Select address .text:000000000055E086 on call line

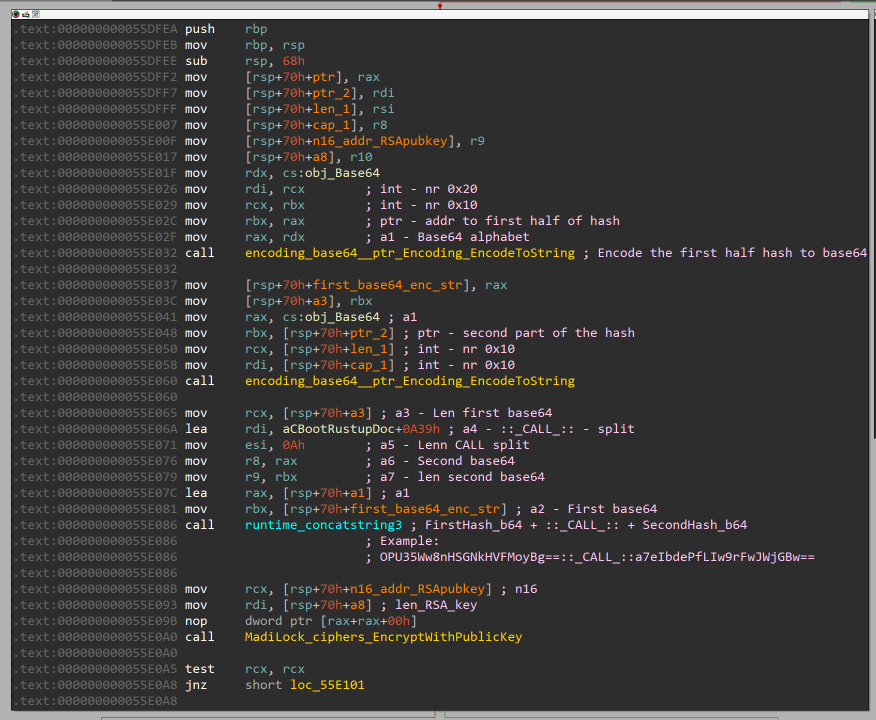coord(96,525)
